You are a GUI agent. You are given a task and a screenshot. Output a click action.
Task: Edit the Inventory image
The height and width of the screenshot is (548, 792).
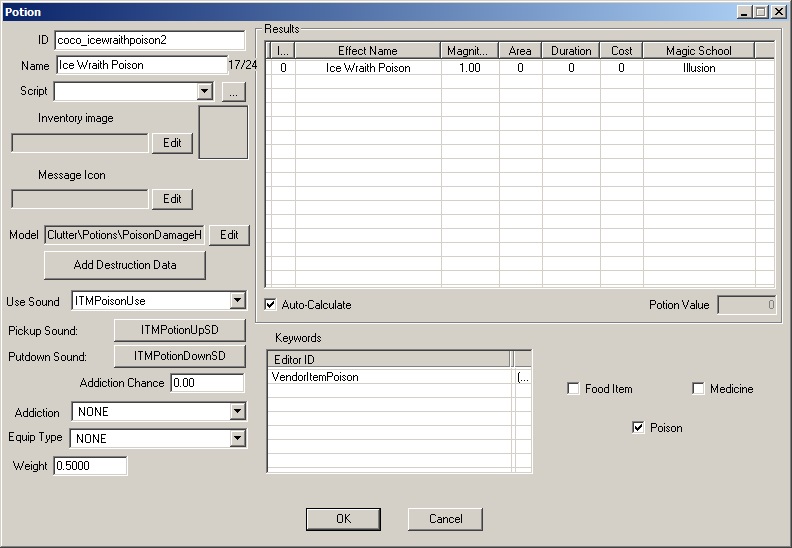[172, 143]
